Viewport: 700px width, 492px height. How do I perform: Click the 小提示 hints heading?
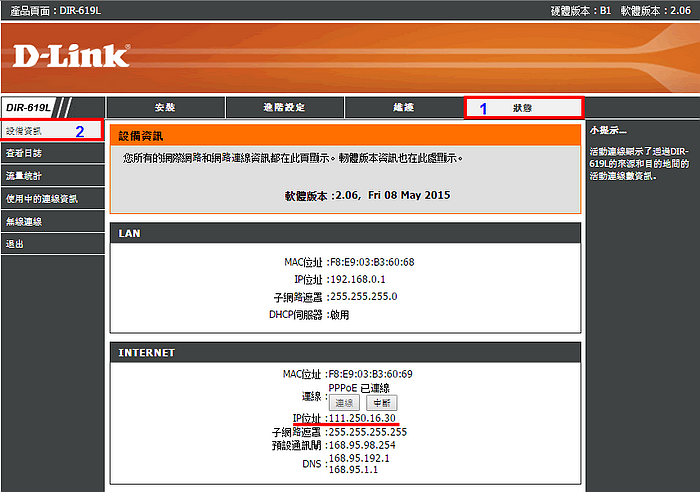[608, 130]
